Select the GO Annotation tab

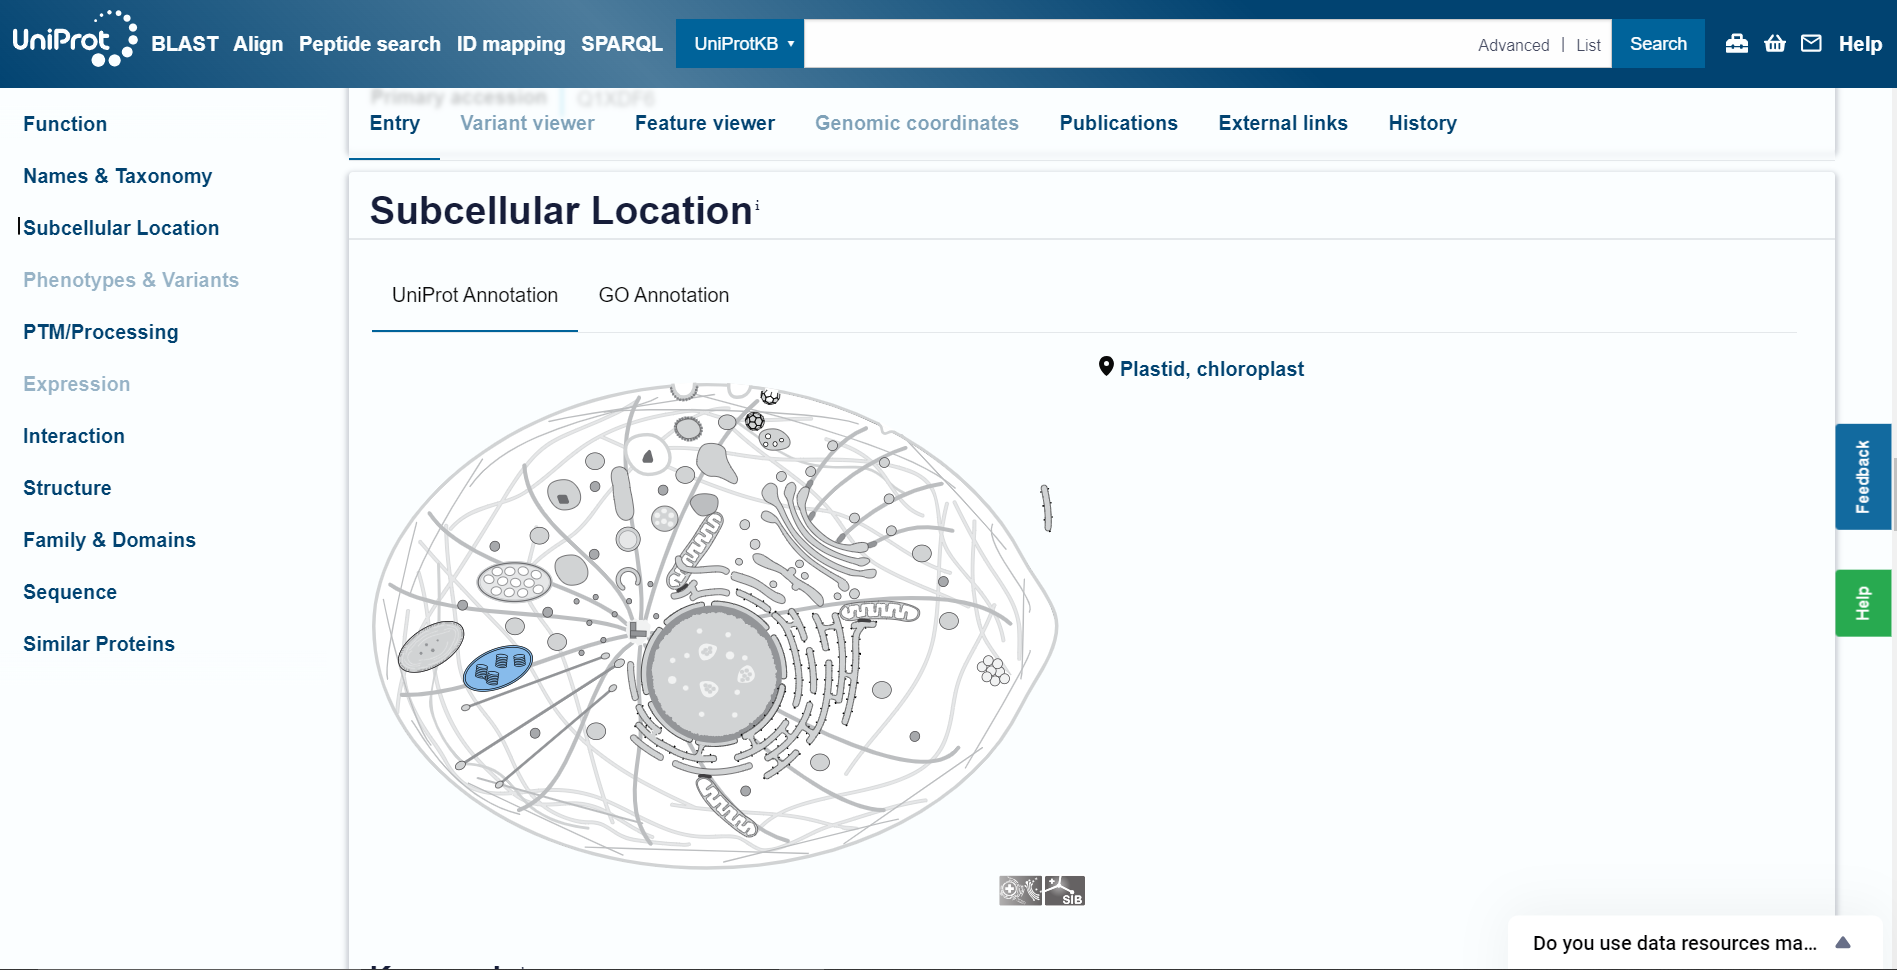coord(664,295)
